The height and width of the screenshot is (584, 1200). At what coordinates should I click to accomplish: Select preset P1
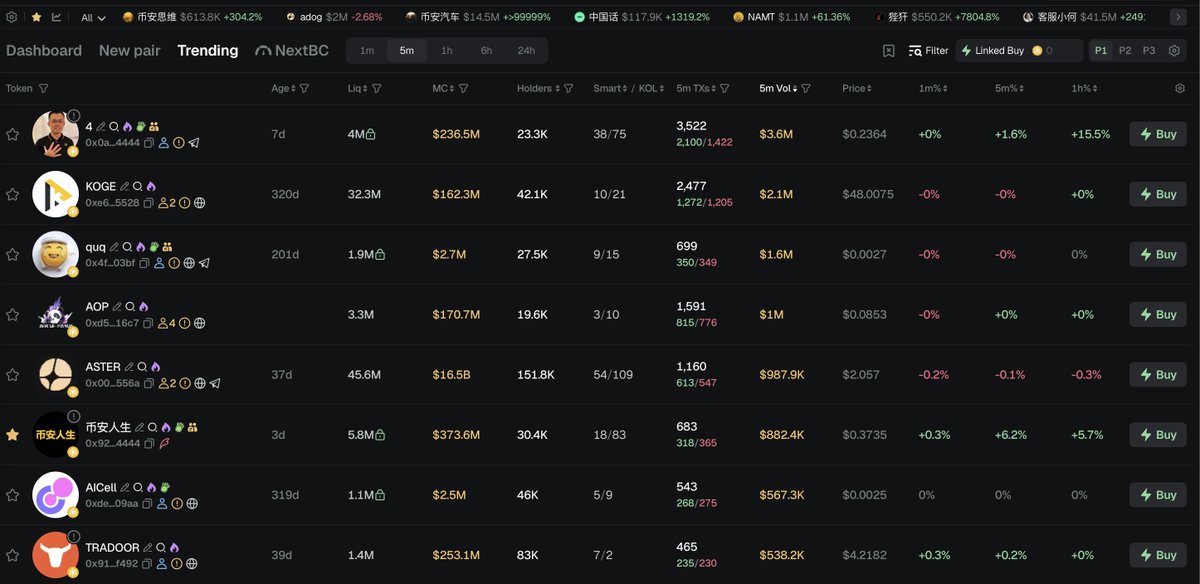tap(1101, 50)
